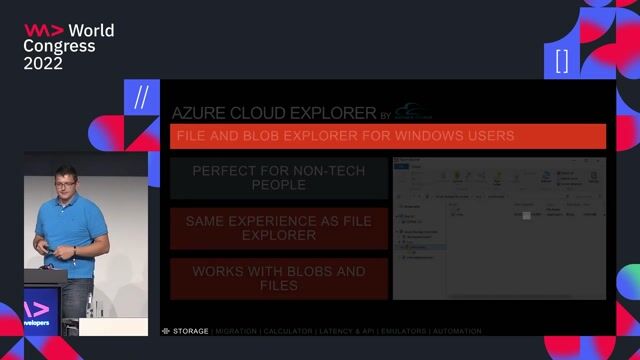This screenshot has width=640, height=360.
Task: Select the EMULATORS section in the slide footer
Action: pyautogui.click(x=403, y=331)
